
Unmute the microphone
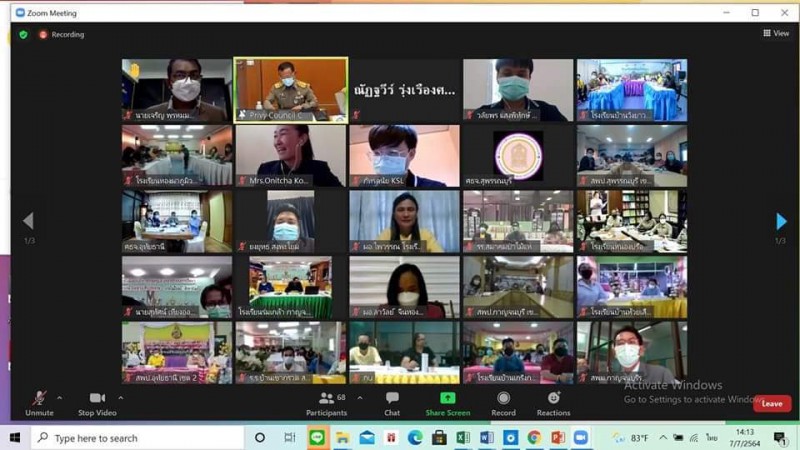click(39, 398)
